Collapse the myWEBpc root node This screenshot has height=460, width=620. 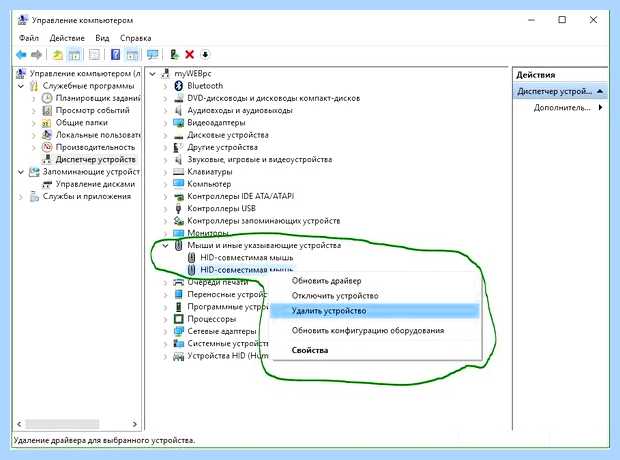point(153,74)
